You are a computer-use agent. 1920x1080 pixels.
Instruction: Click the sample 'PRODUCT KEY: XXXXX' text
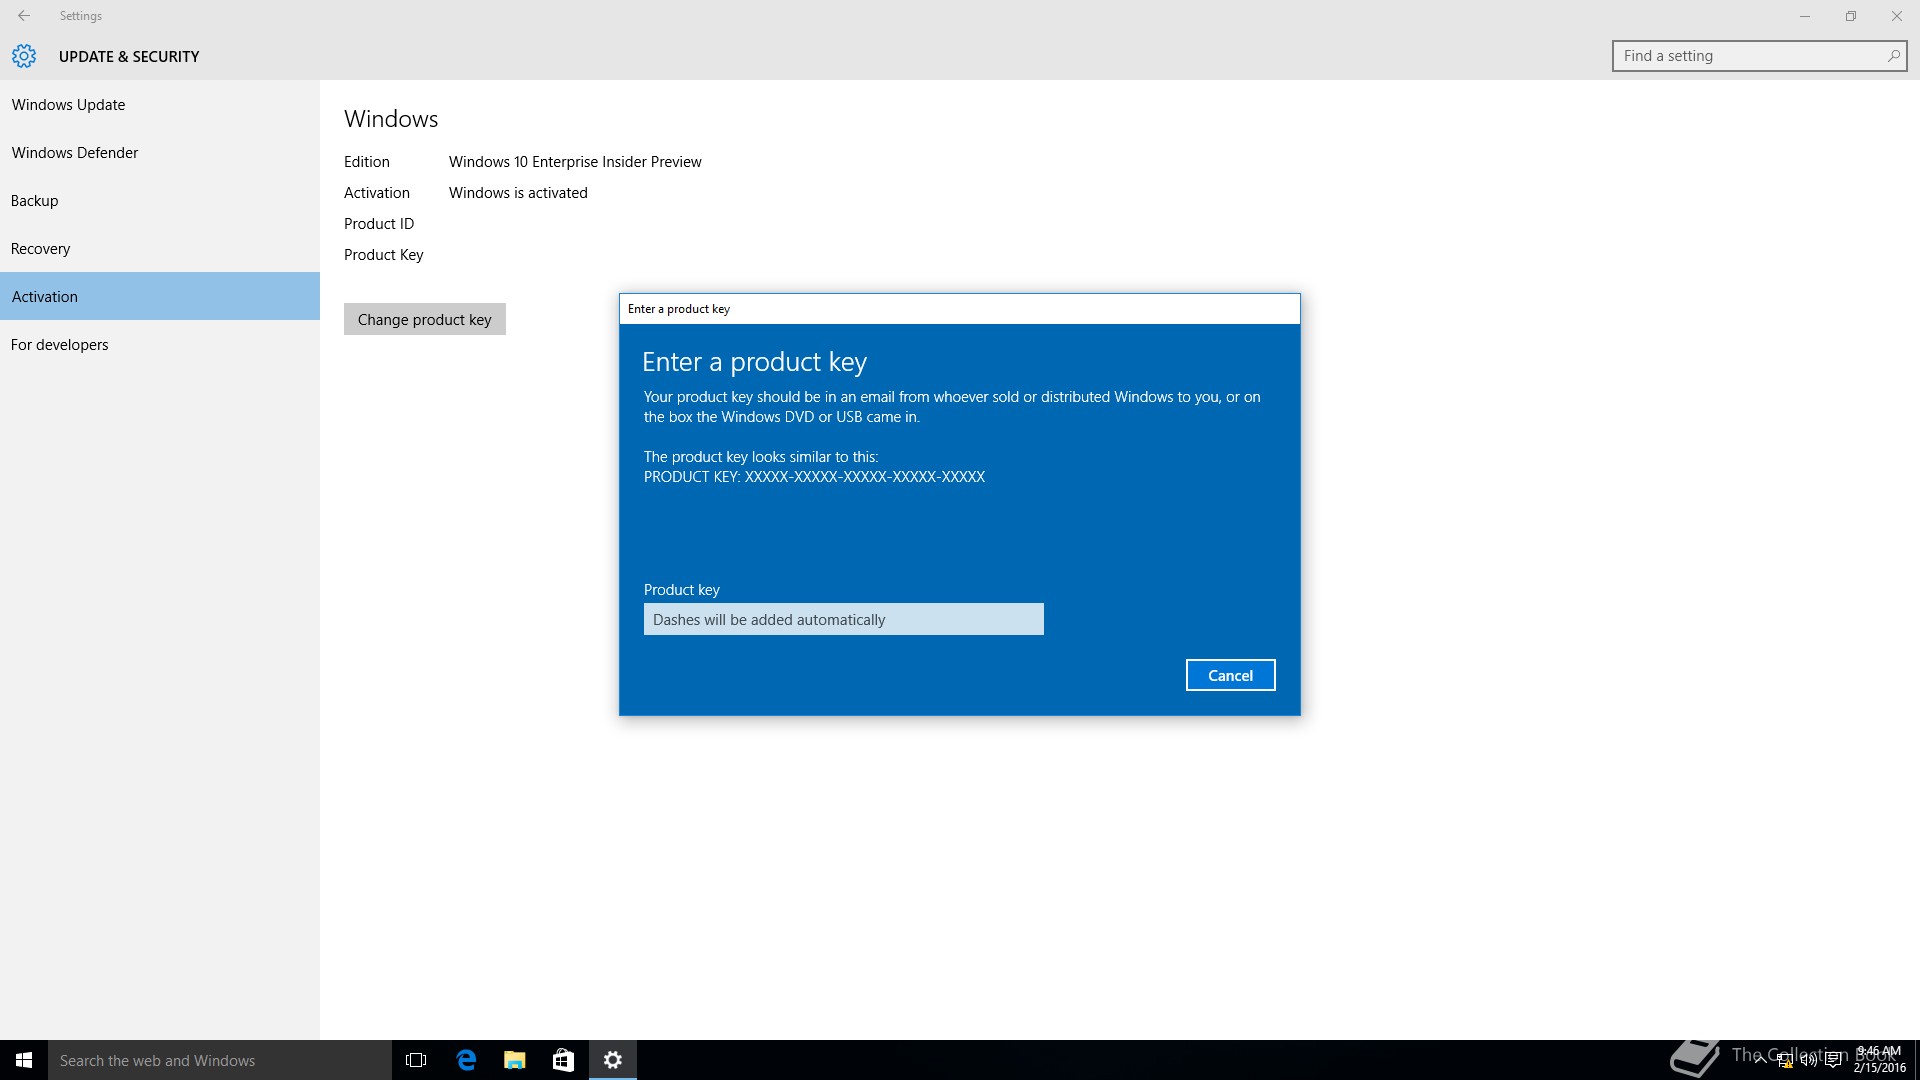point(814,477)
